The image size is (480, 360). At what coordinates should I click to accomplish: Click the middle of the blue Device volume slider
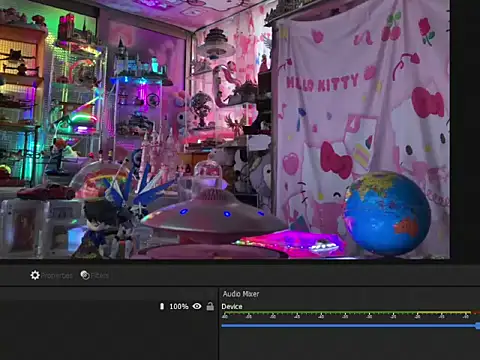point(350,326)
